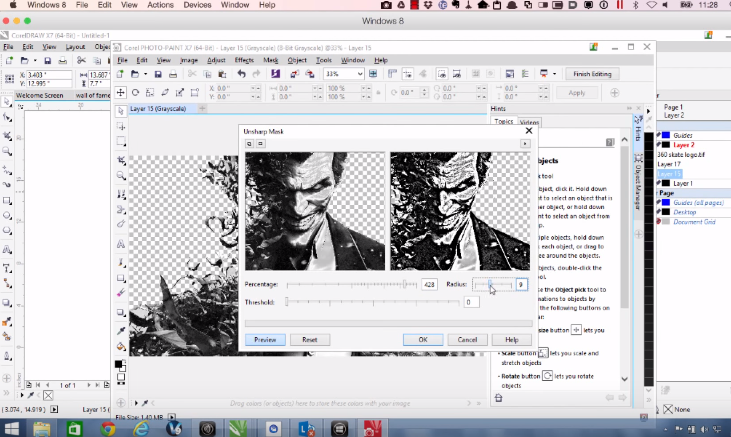The image size is (731, 437).
Task: Open the zoom level 33% dropdown
Action: click(359, 74)
